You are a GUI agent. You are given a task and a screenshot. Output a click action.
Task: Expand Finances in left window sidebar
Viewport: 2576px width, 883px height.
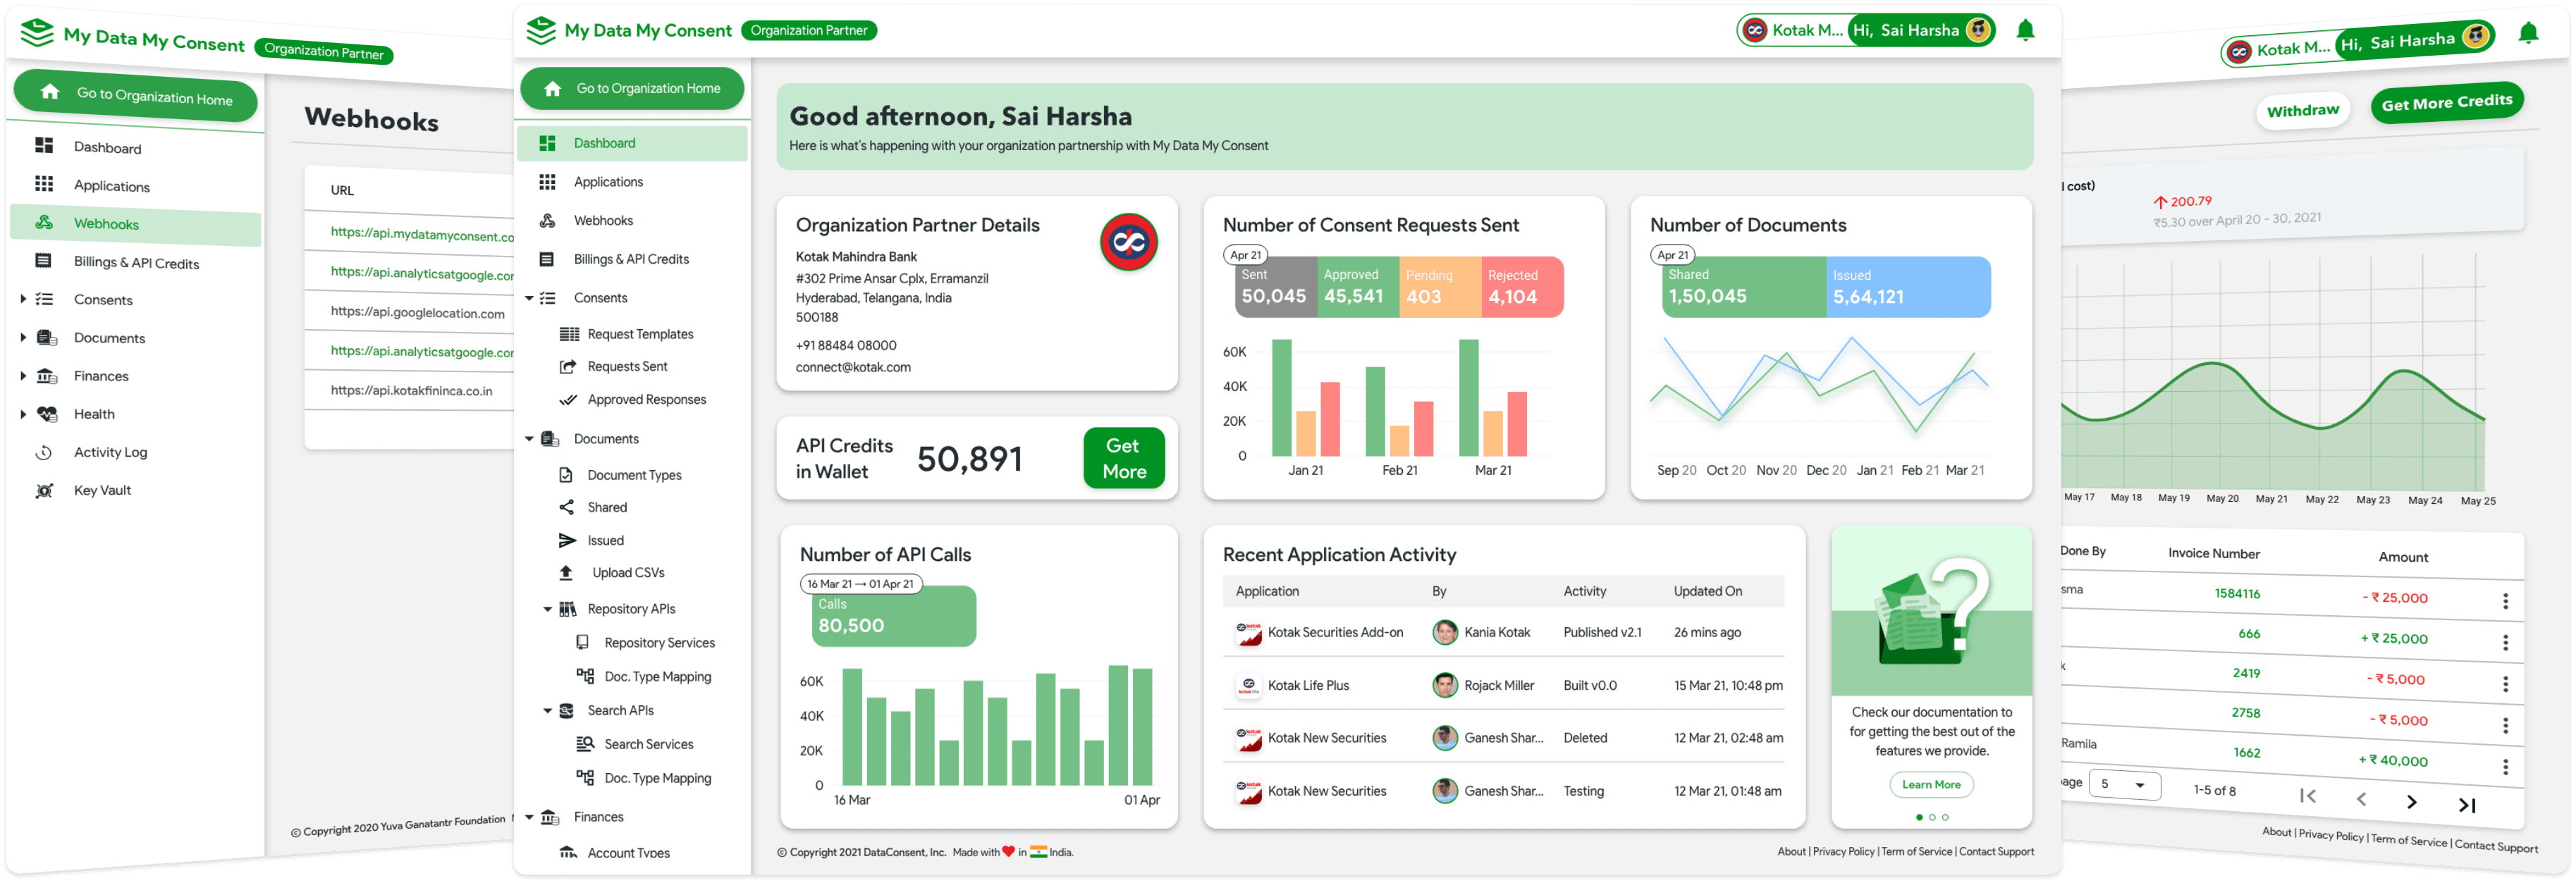point(23,375)
